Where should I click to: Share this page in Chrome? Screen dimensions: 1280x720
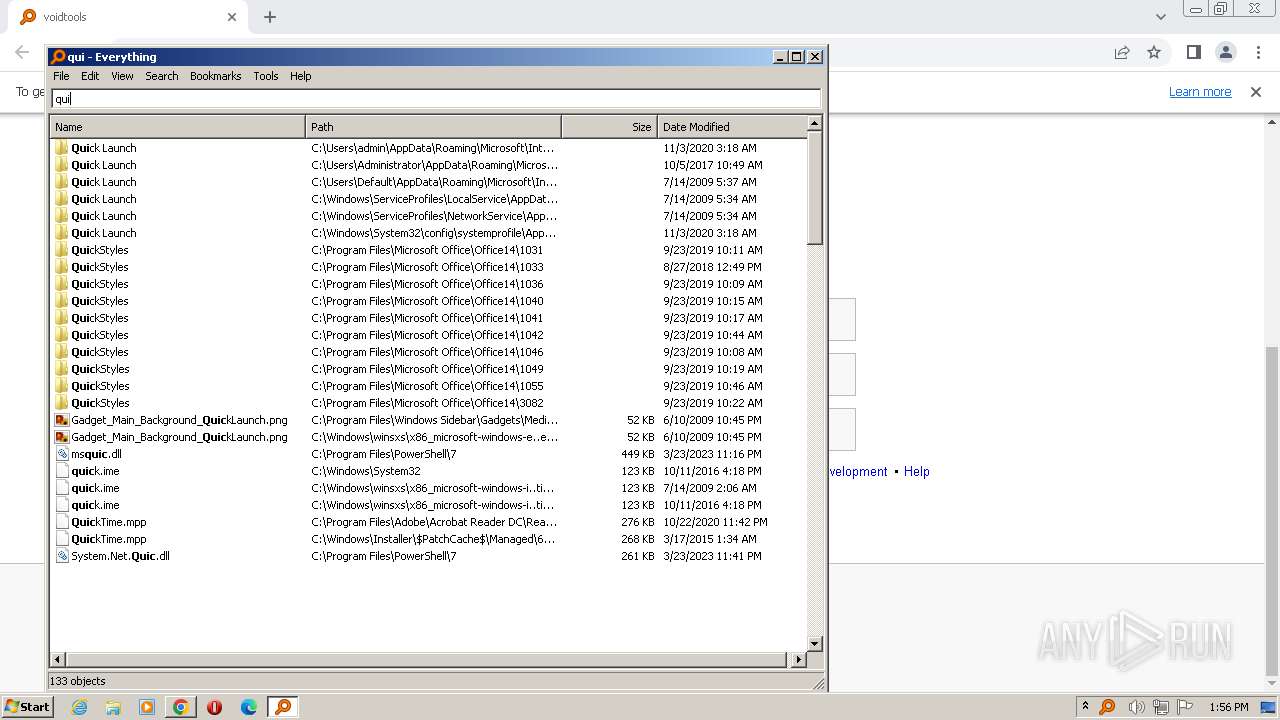click(1122, 52)
